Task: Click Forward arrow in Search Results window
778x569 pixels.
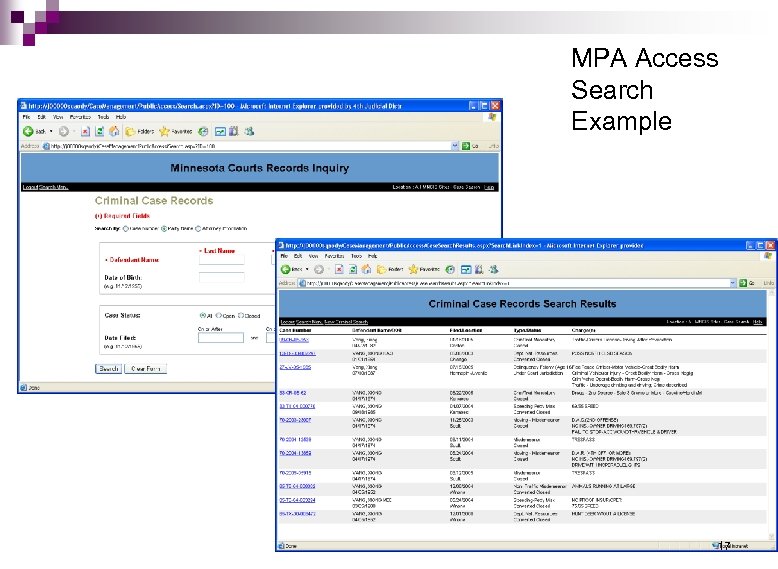Action: [319, 269]
